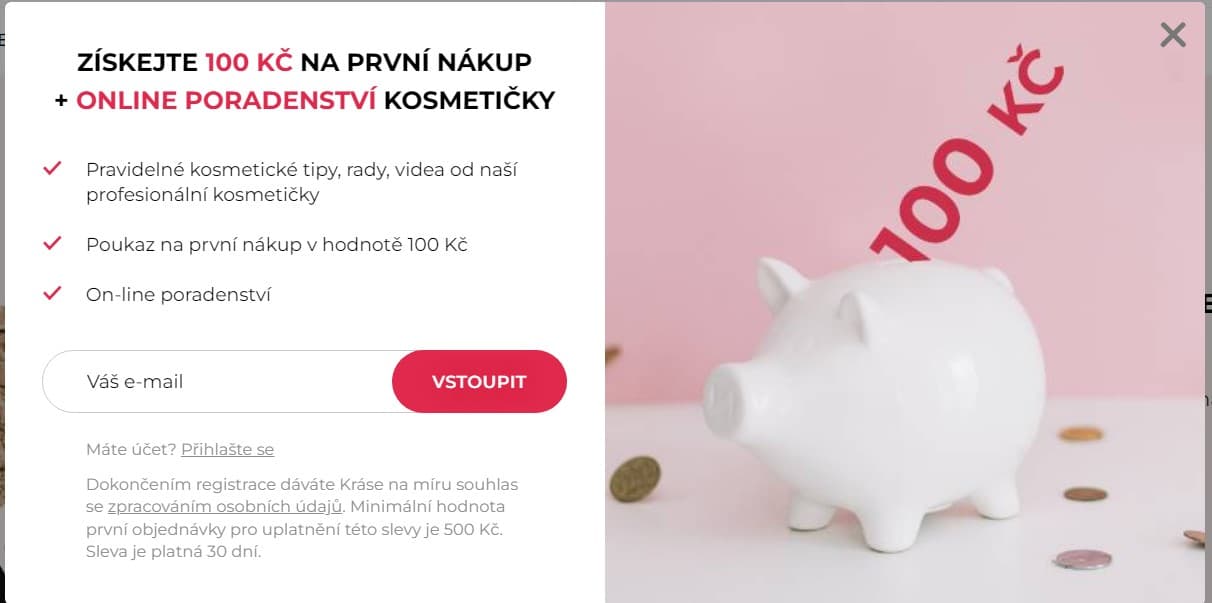Click checkmark beside On-line poradenství bullet

[53, 293]
